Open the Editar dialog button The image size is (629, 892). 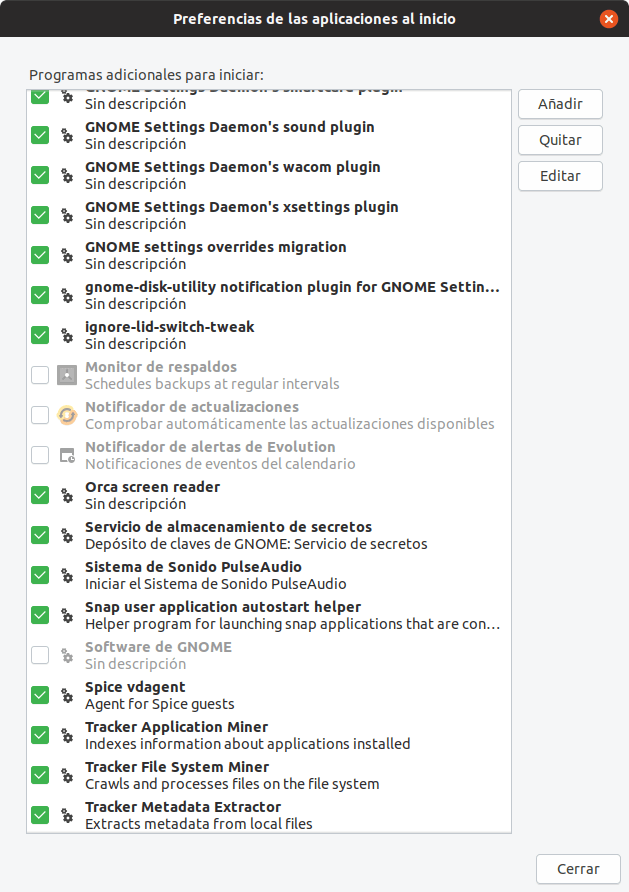[x=560, y=175]
